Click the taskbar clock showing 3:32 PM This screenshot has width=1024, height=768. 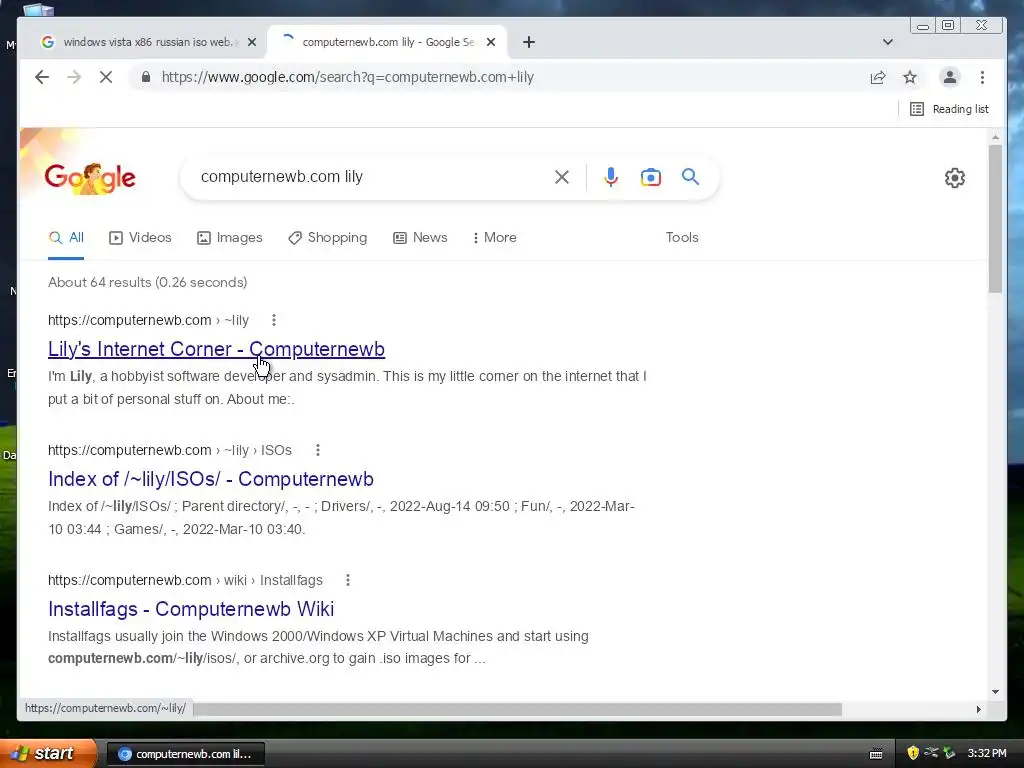point(987,753)
